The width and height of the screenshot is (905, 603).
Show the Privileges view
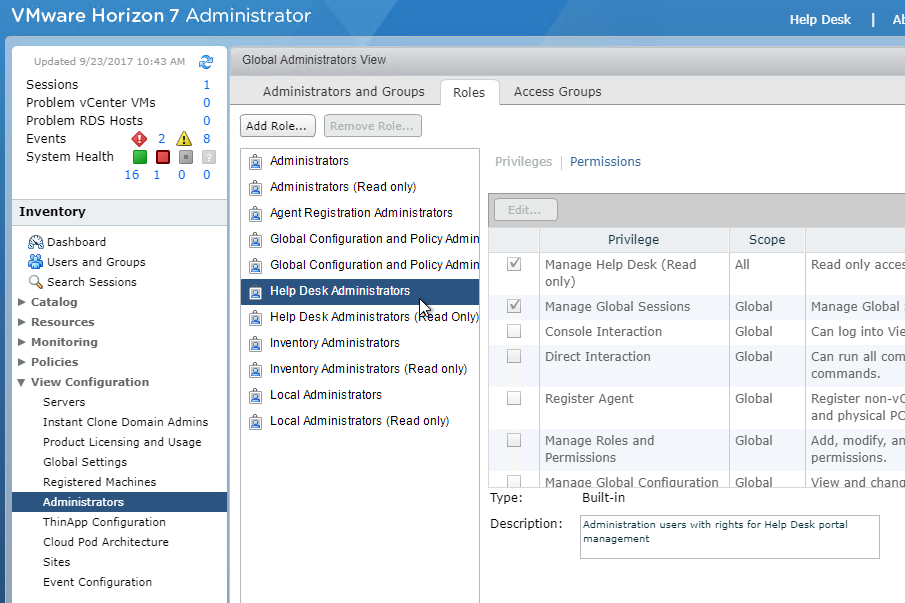pos(523,162)
